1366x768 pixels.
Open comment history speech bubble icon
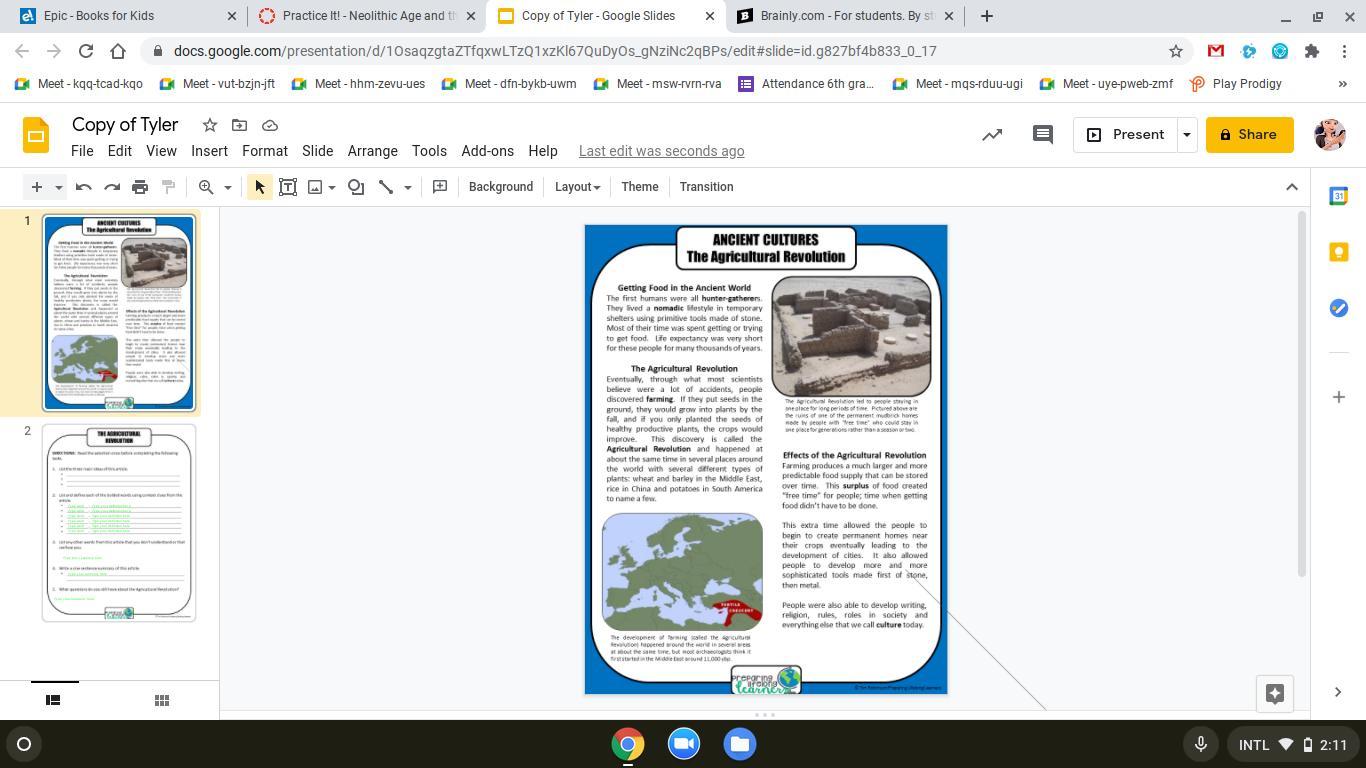click(1042, 135)
